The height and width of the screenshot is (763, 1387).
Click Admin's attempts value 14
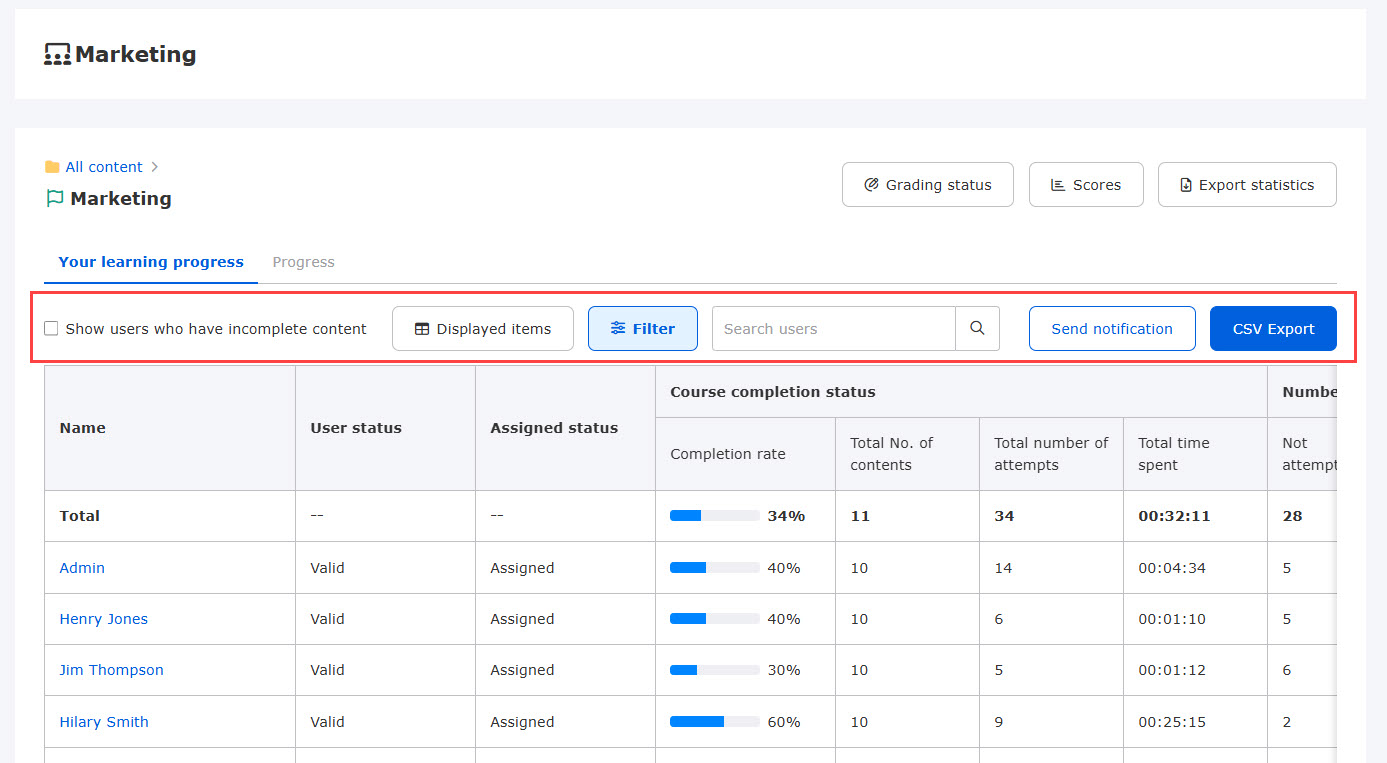click(1003, 568)
